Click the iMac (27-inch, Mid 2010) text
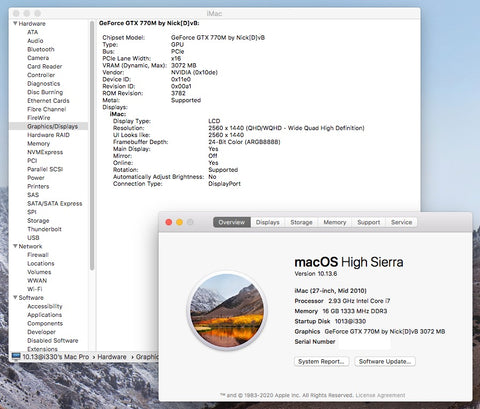 tap(330, 291)
